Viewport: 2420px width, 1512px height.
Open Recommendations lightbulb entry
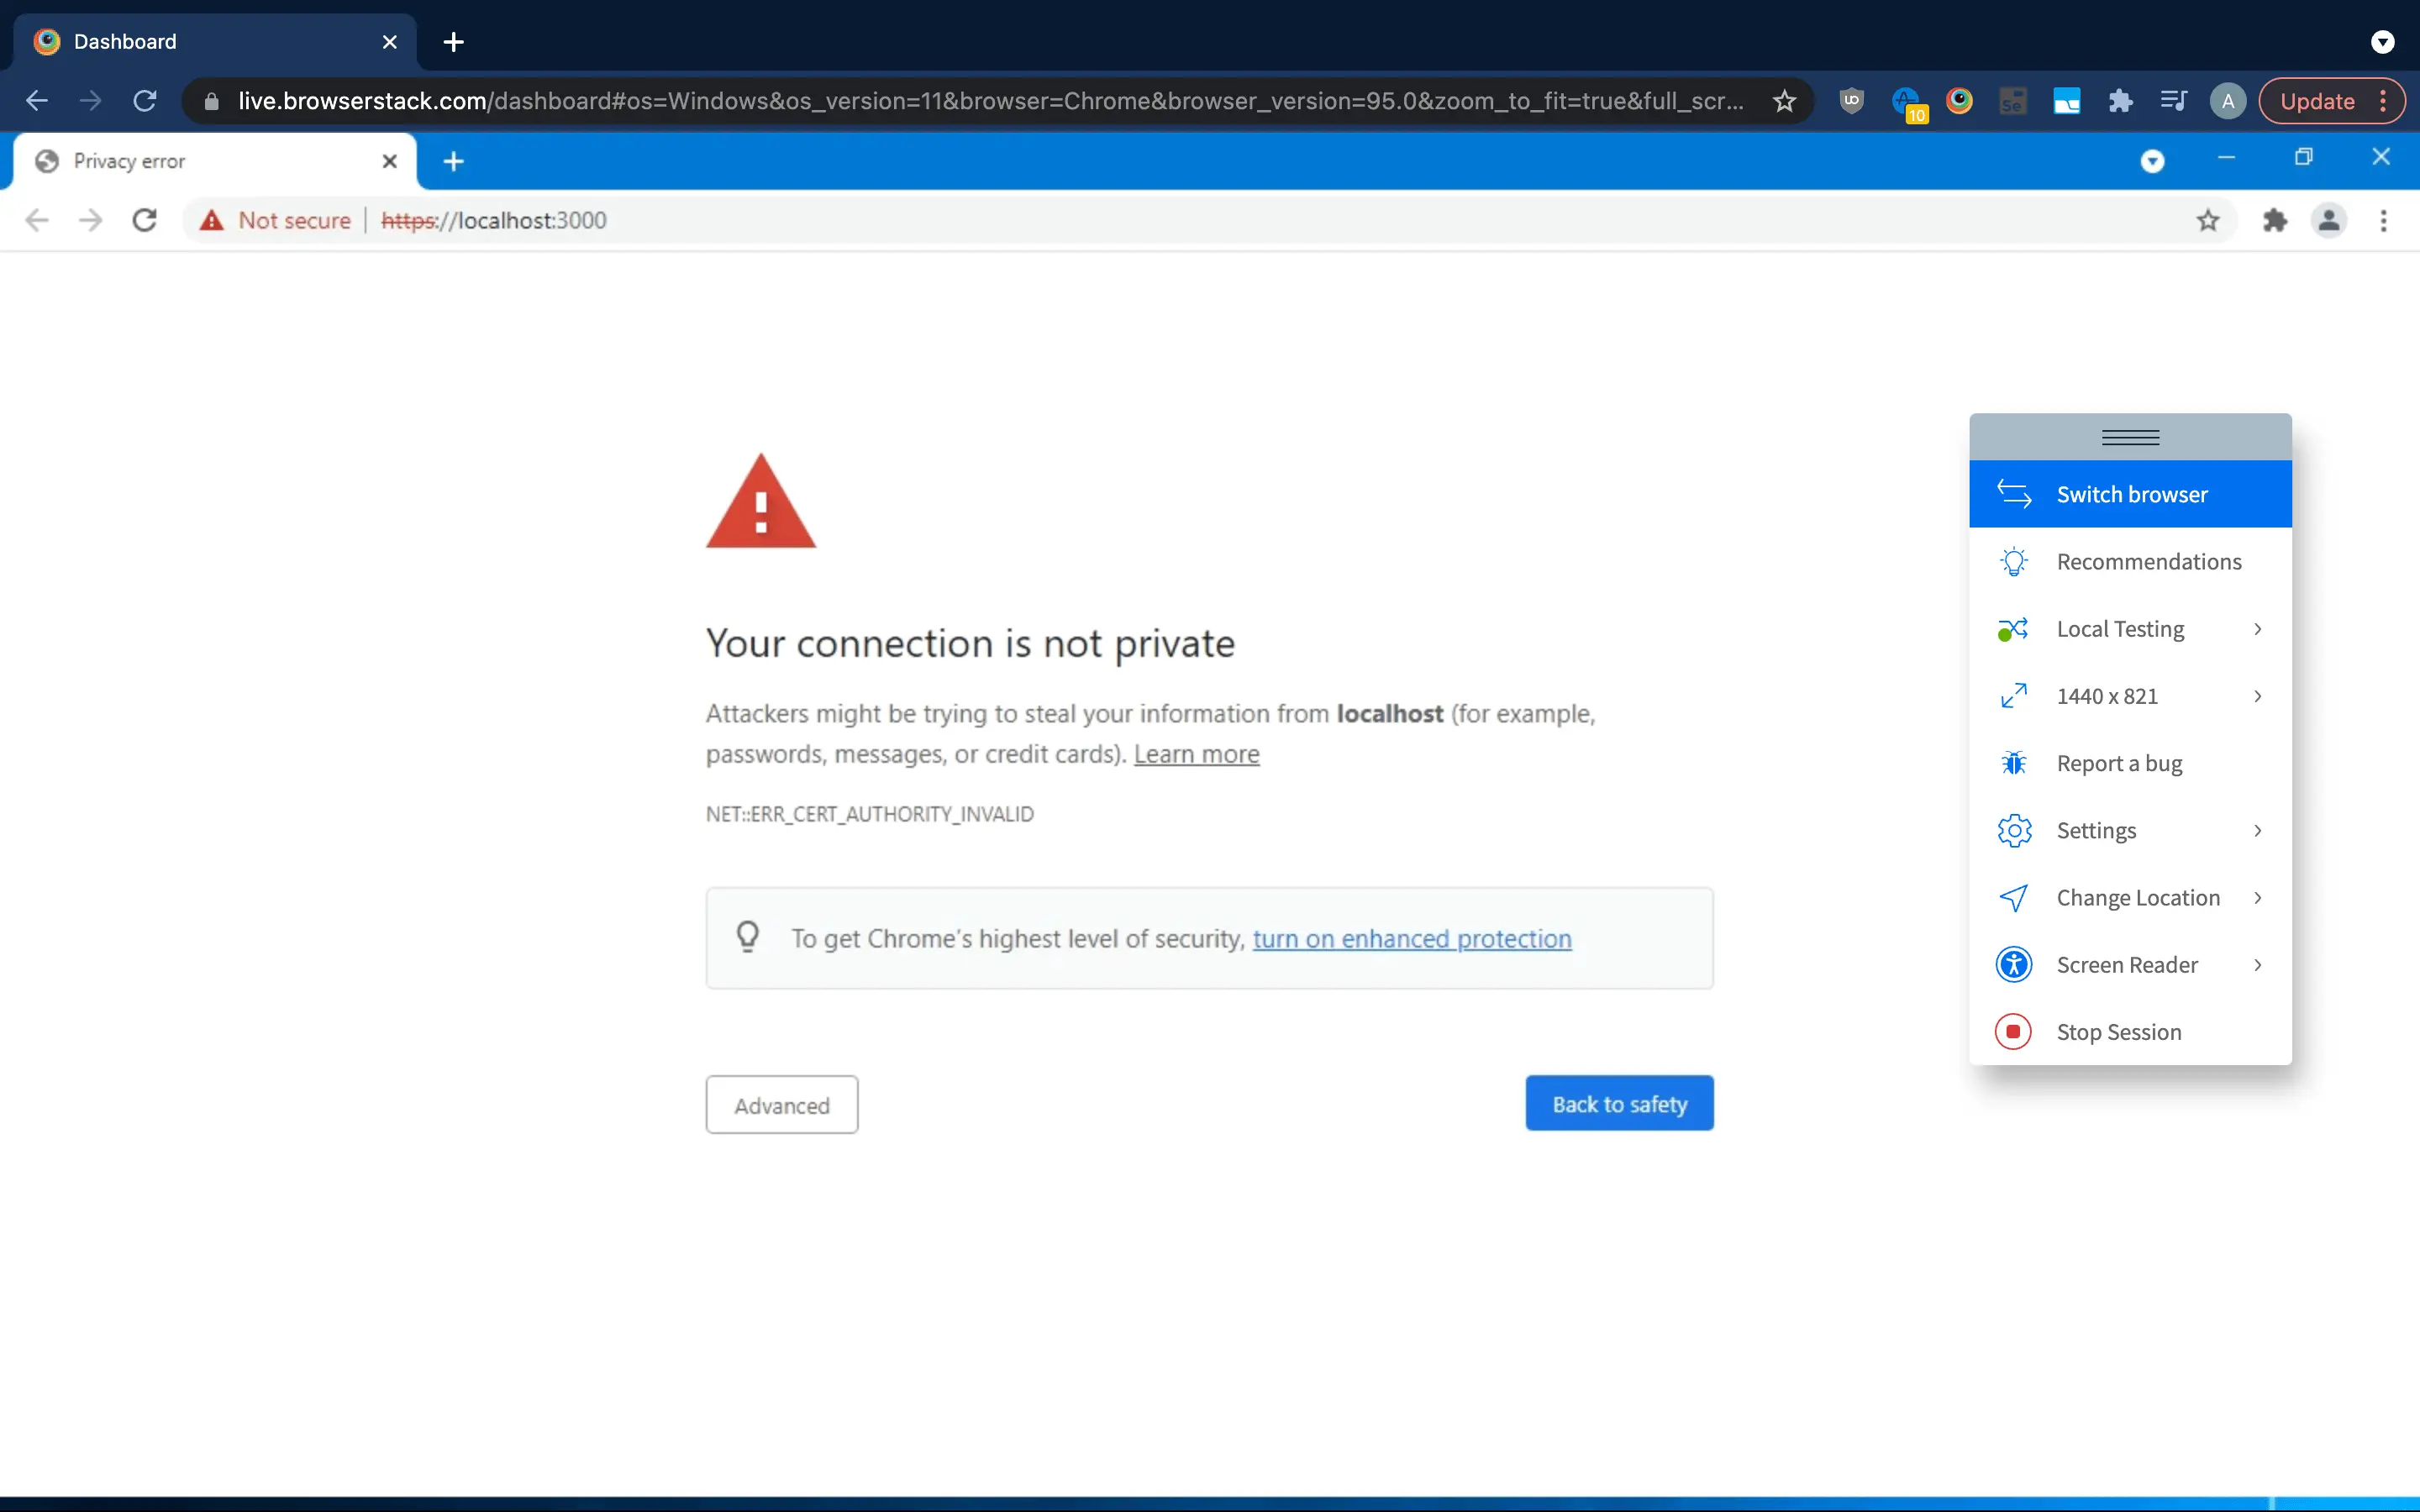(2014, 562)
